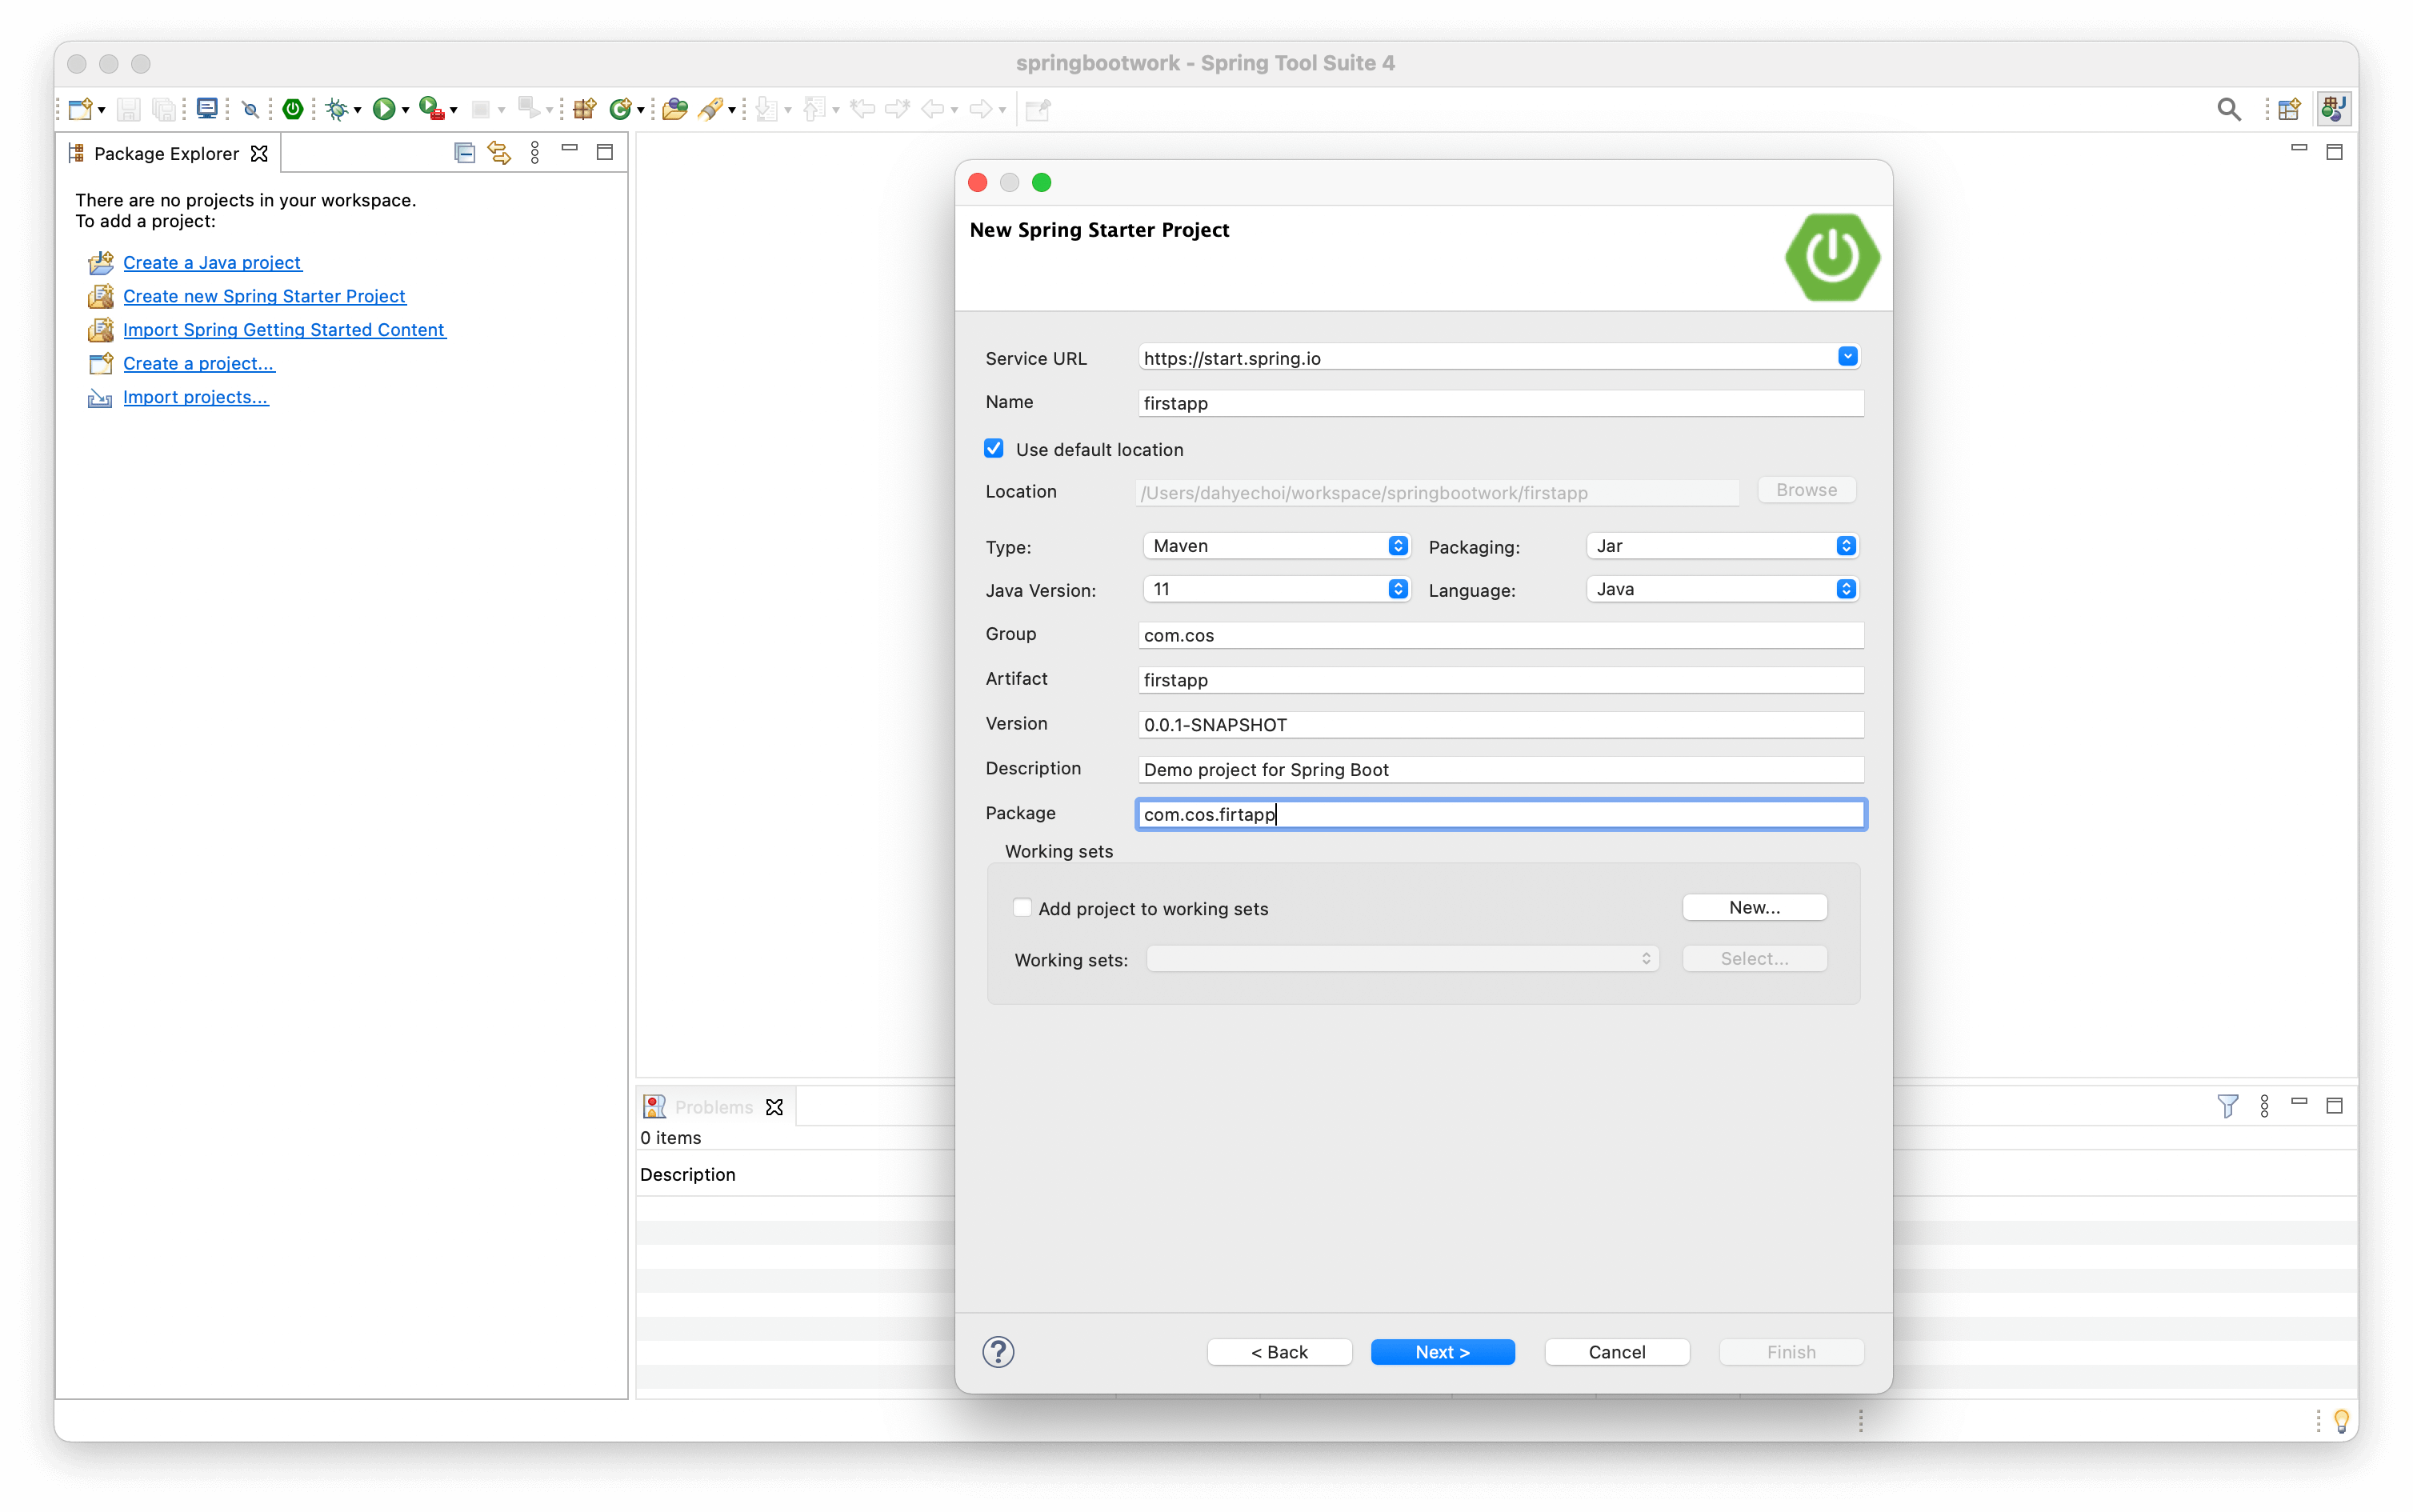Screen dimensions: 2413x1512
Task: Click the New Java Package icon
Action: pyautogui.click(x=585, y=109)
